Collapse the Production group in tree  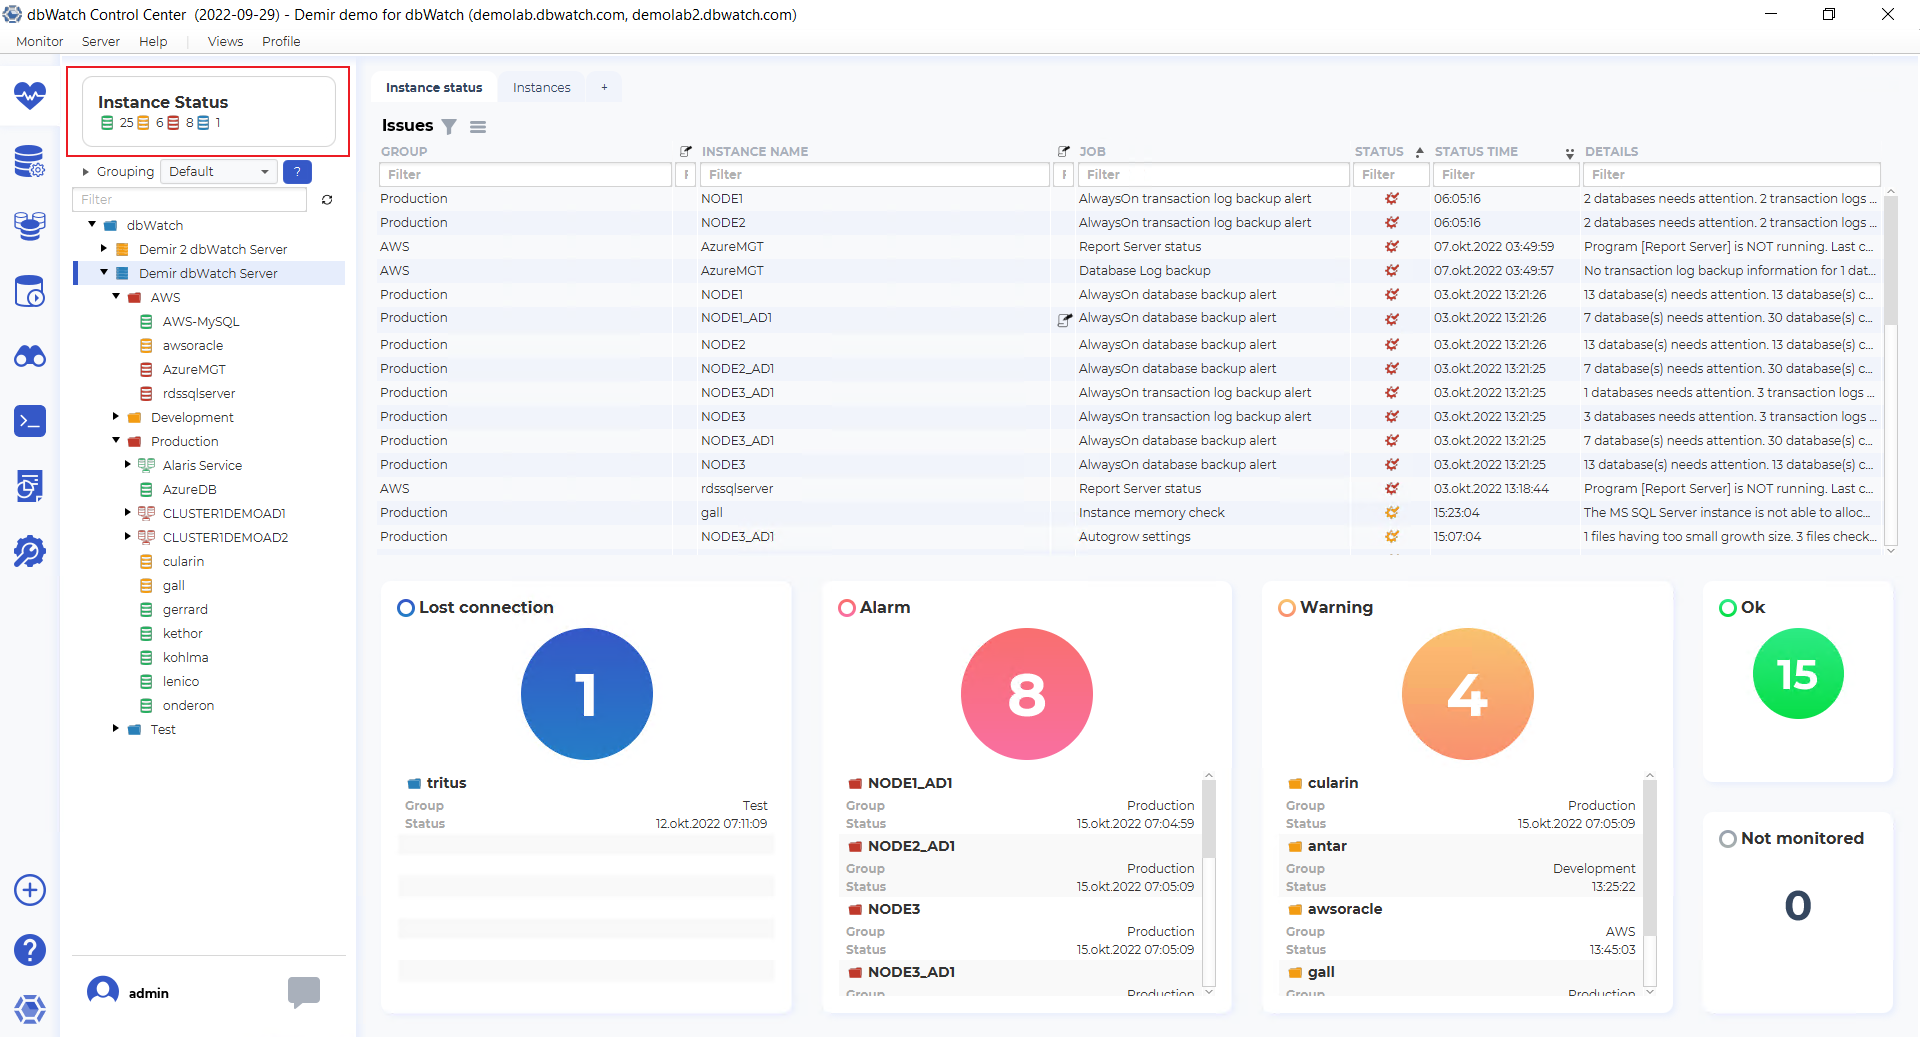click(x=116, y=441)
